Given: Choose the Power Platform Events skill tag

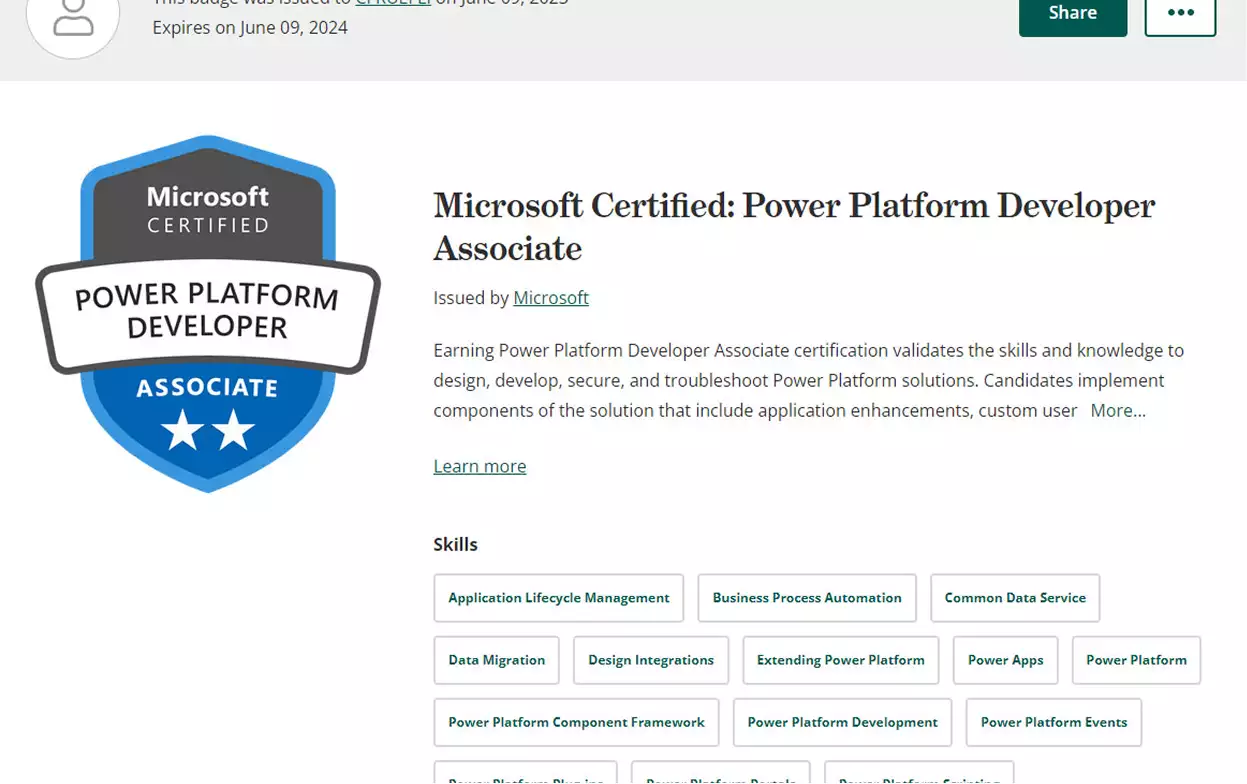Looking at the screenshot, I should pyautogui.click(x=1053, y=722).
